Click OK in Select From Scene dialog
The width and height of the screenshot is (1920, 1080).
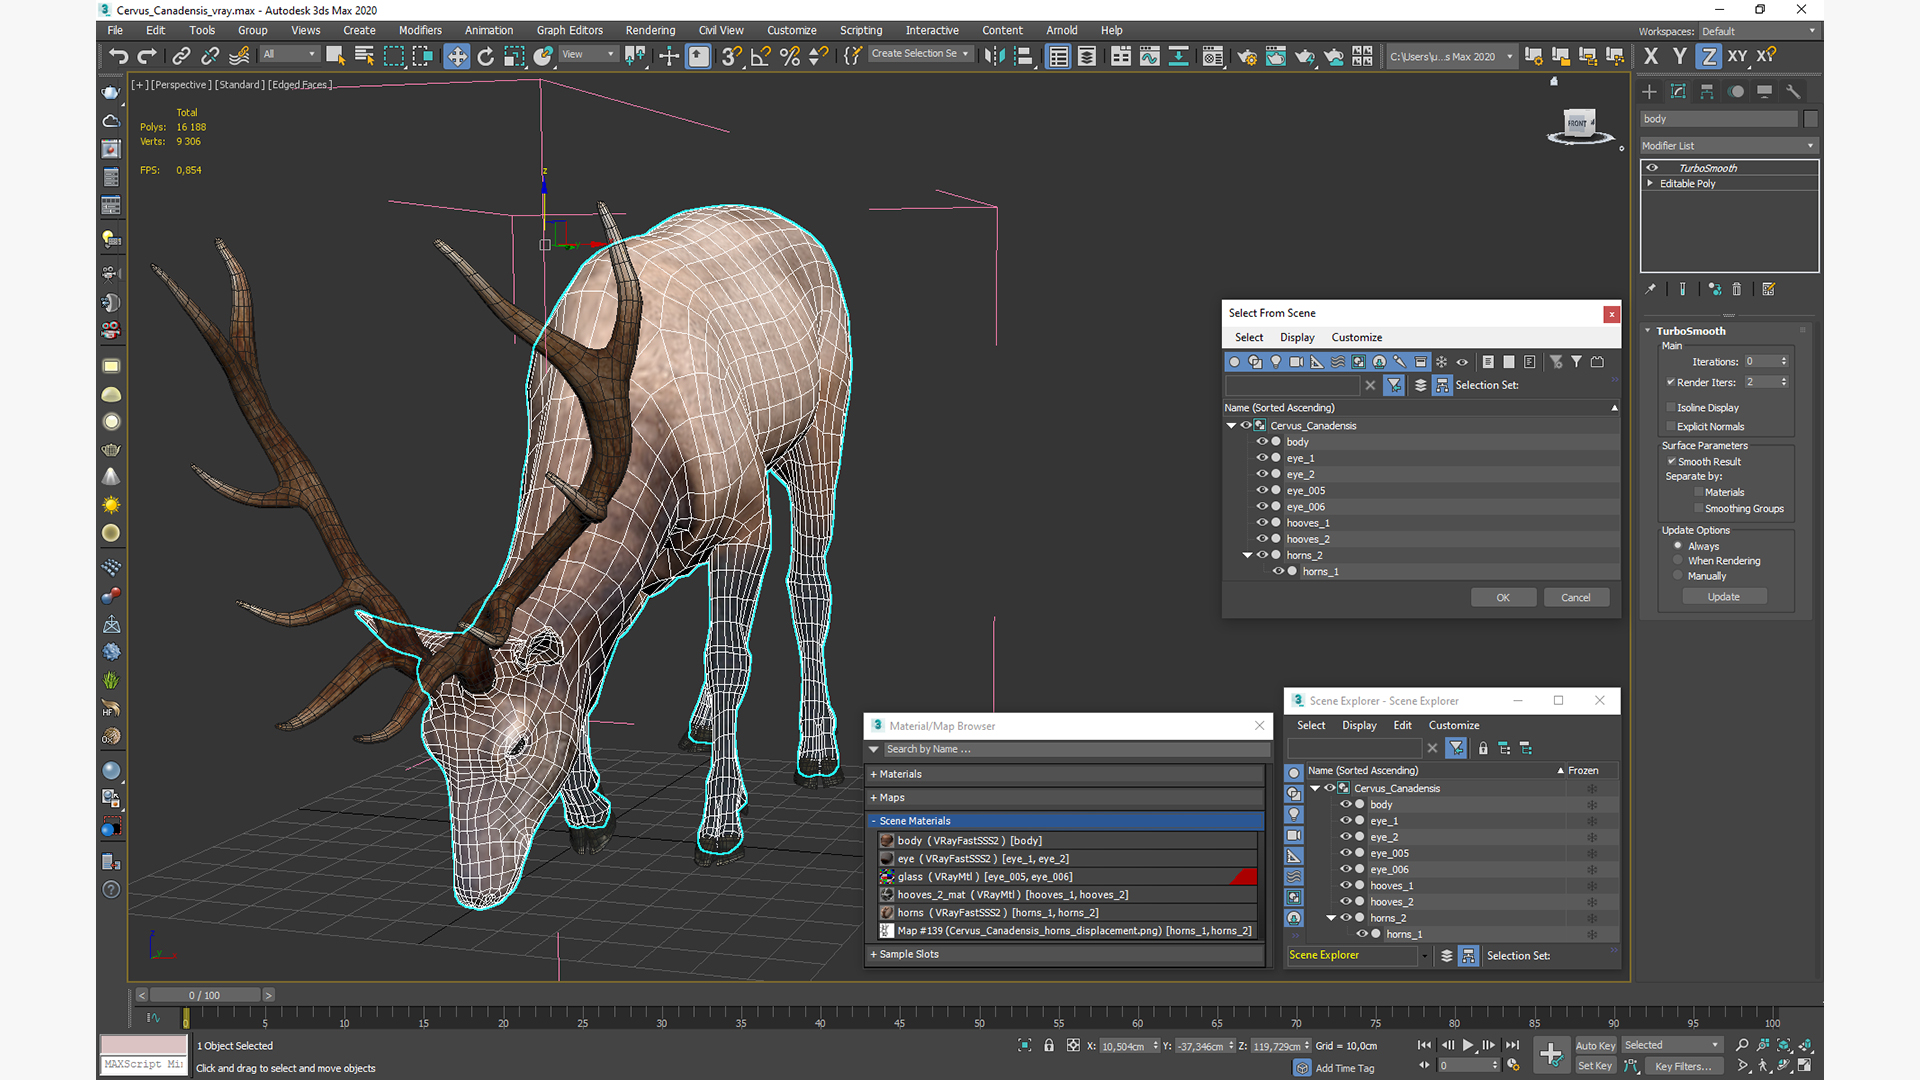point(1503,598)
